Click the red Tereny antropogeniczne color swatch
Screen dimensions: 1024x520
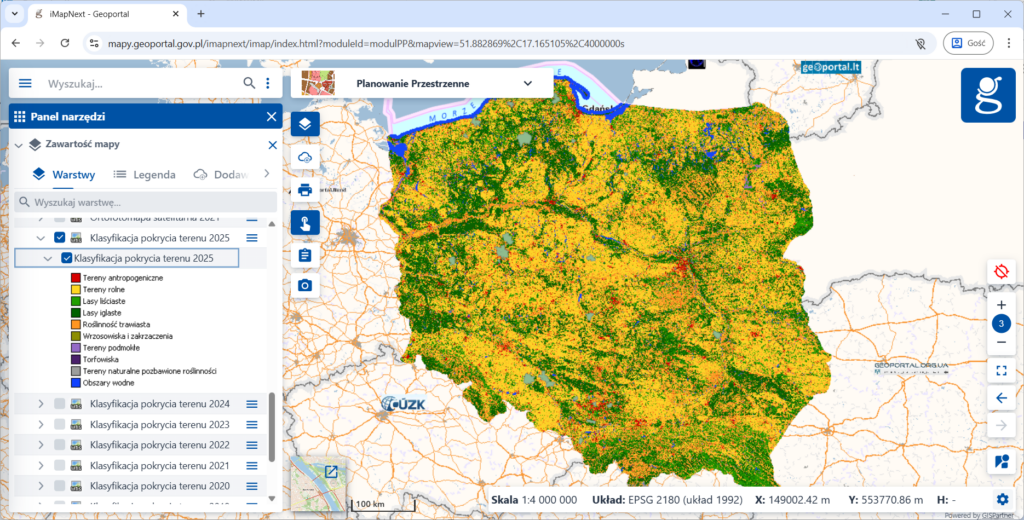tap(74, 277)
